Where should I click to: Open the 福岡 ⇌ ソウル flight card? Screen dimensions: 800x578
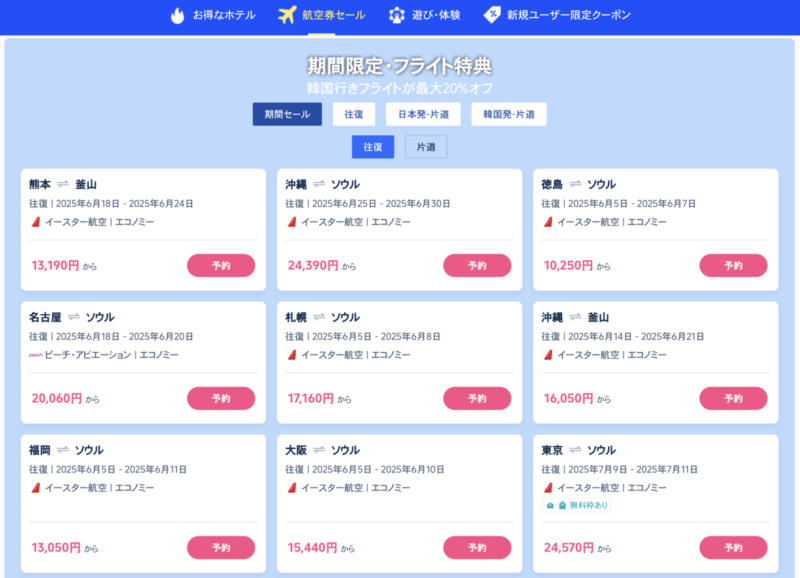pos(143,504)
